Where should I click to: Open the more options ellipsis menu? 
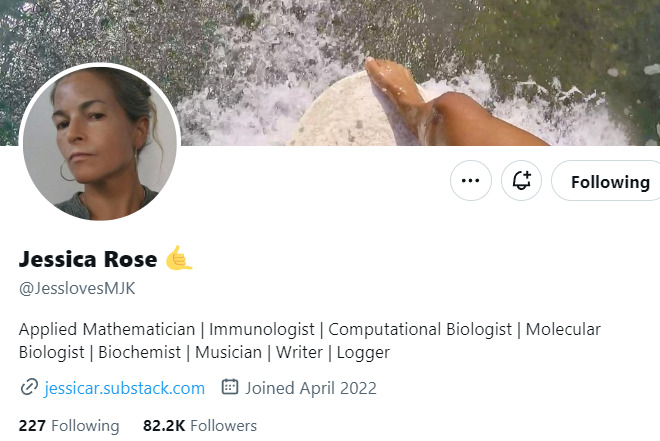pos(471,181)
